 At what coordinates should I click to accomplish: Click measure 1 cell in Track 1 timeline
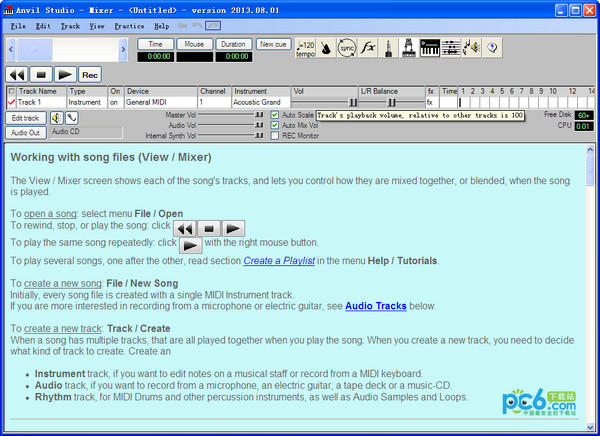(463, 102)
